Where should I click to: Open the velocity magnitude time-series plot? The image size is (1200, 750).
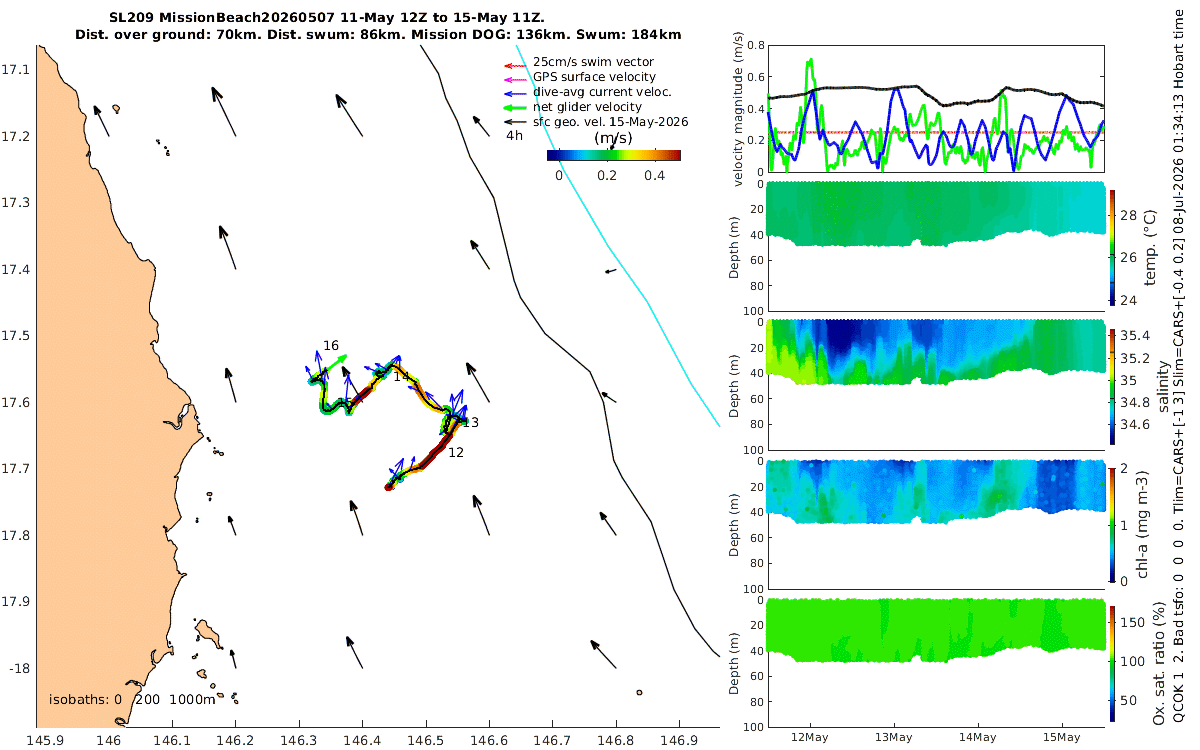point(936,108)
